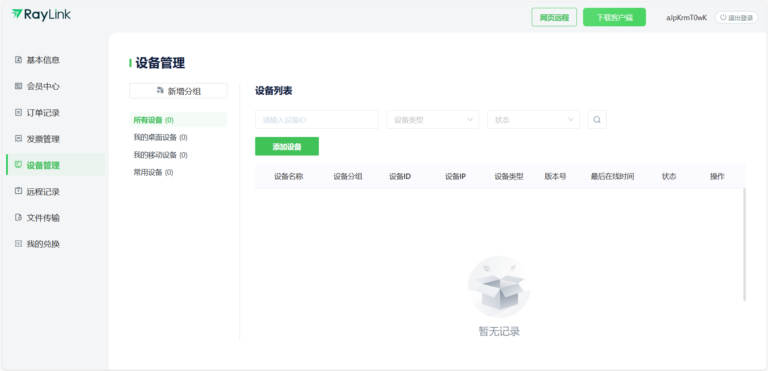
Task: Click the add-group icon beside 新增分组
Action: (x=160, y=91)
